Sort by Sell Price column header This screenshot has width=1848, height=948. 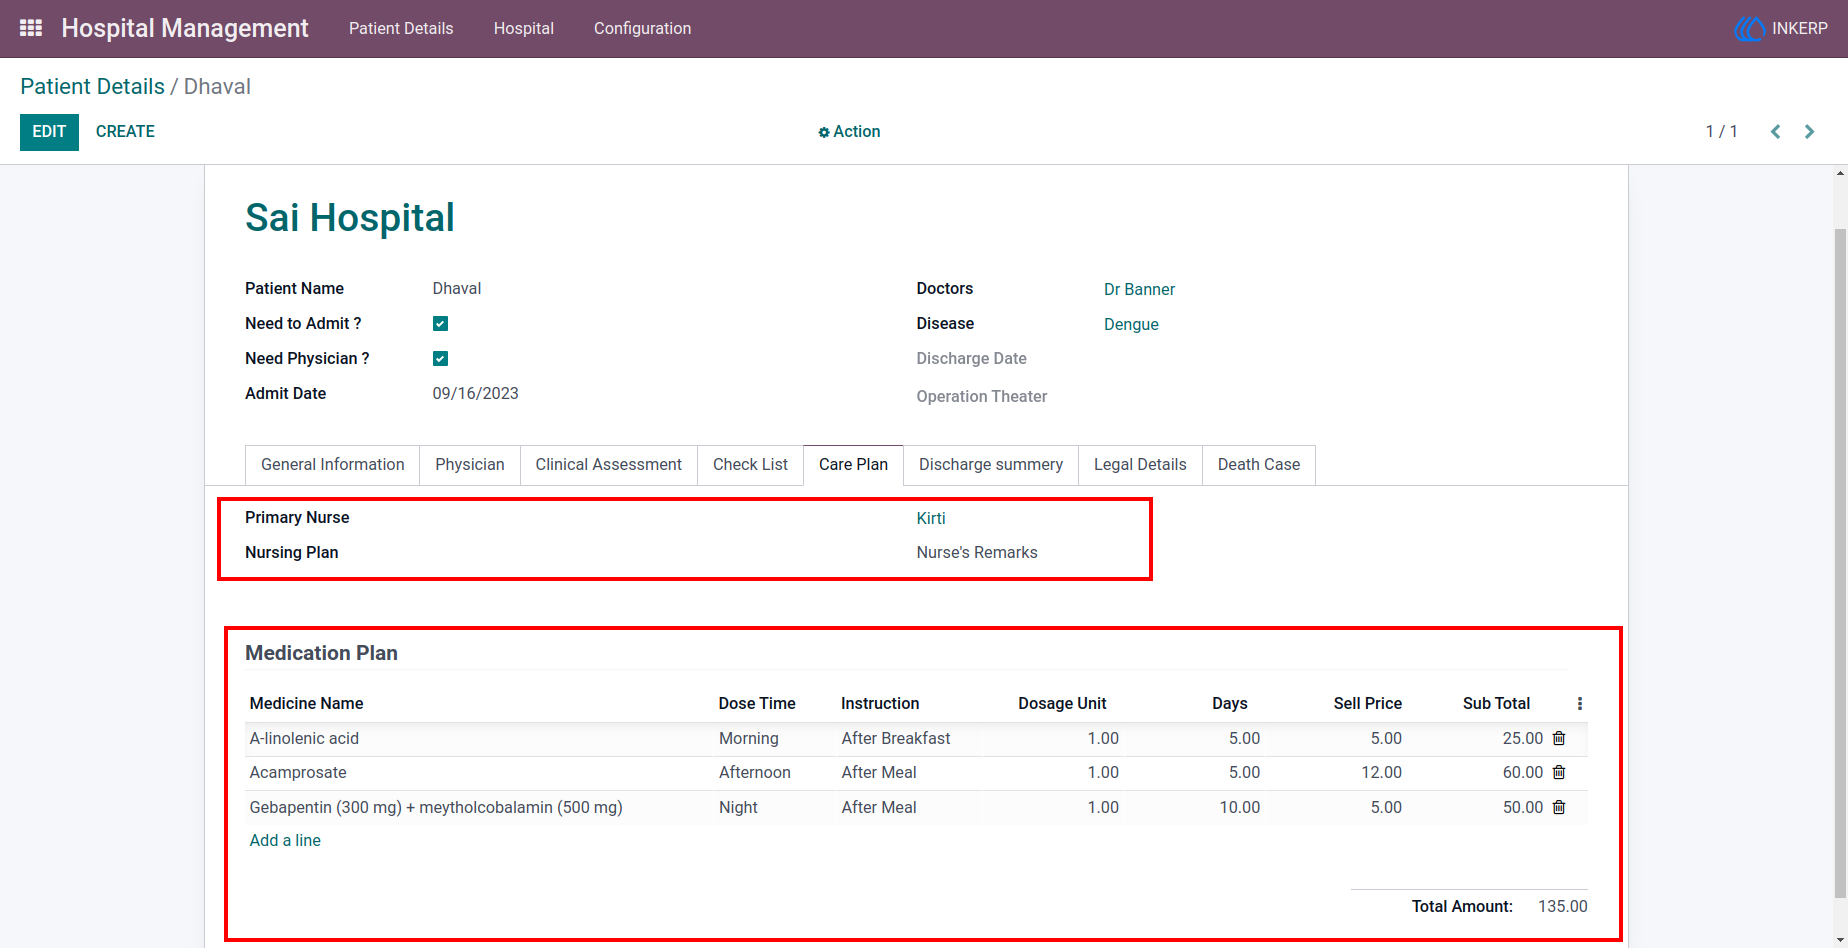(x=1367, y=704)
